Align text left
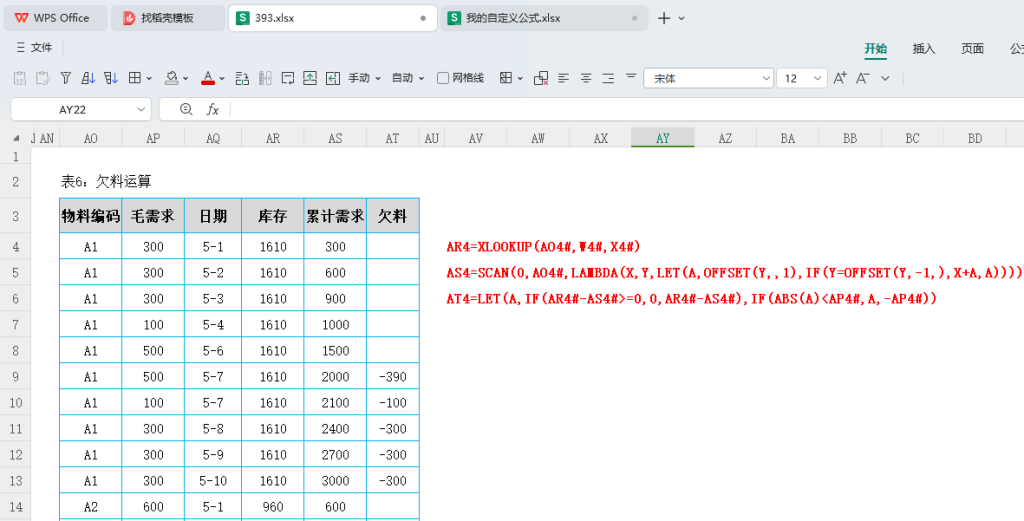 [x=564, y=78]
